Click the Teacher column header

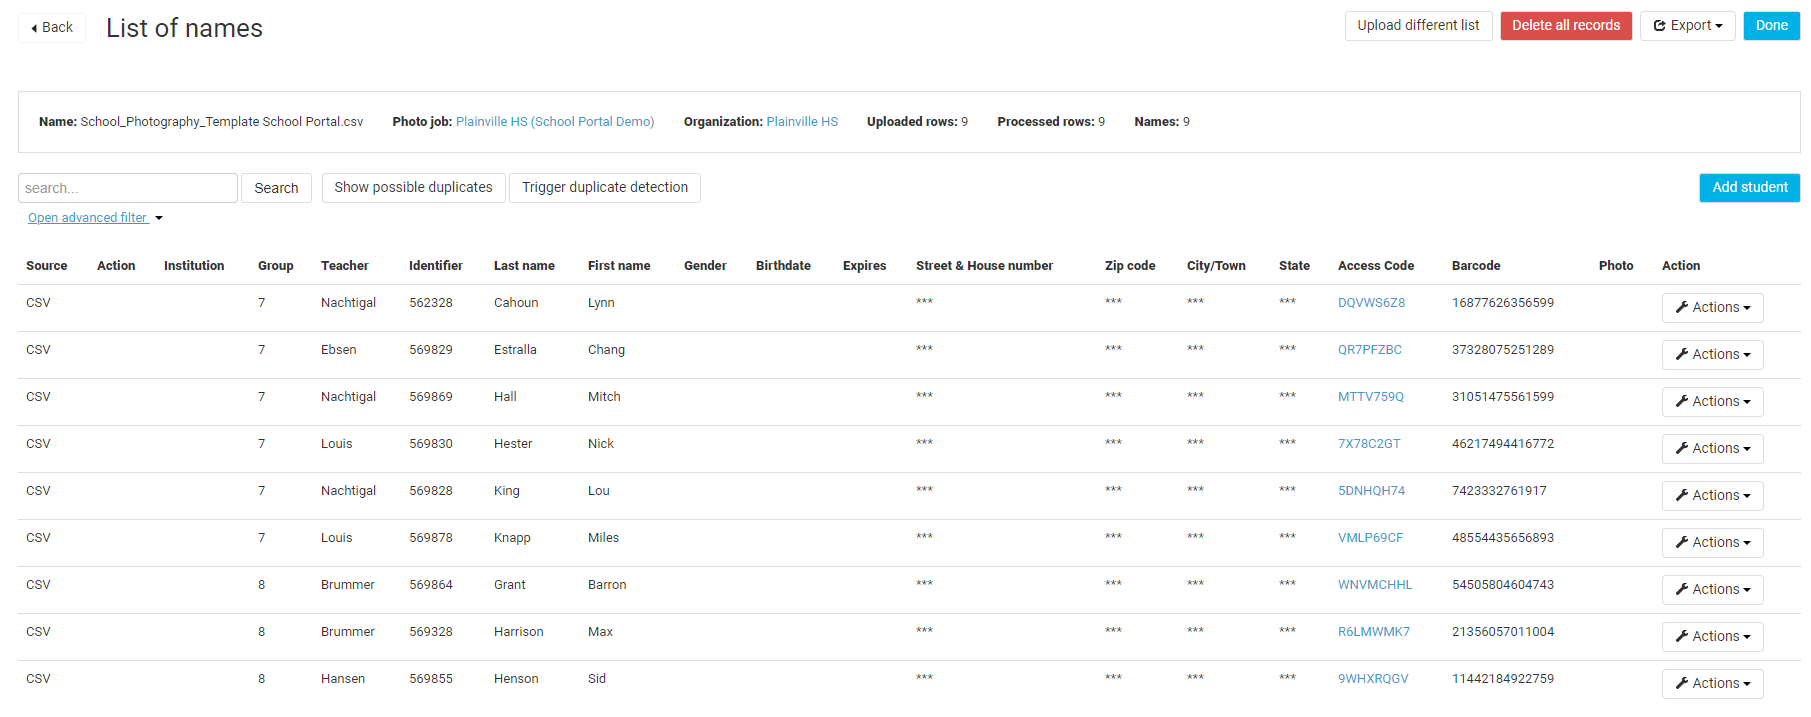[345, 266]
